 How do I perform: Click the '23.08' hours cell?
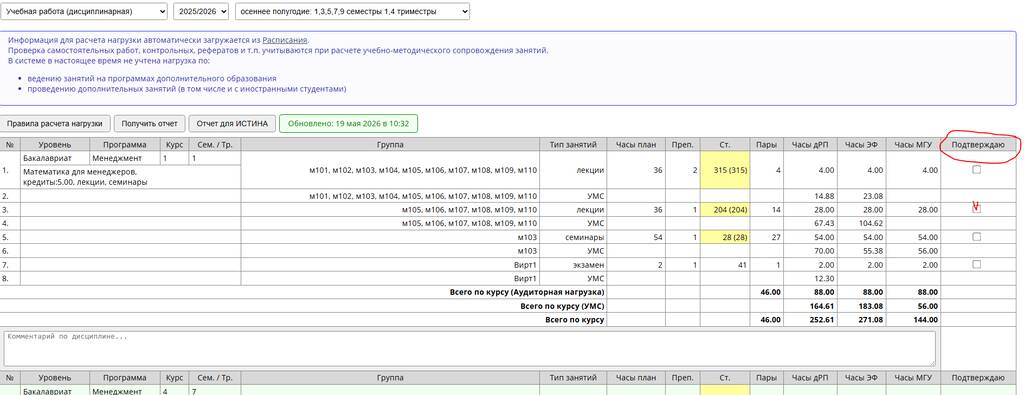(x=861, y=196)
